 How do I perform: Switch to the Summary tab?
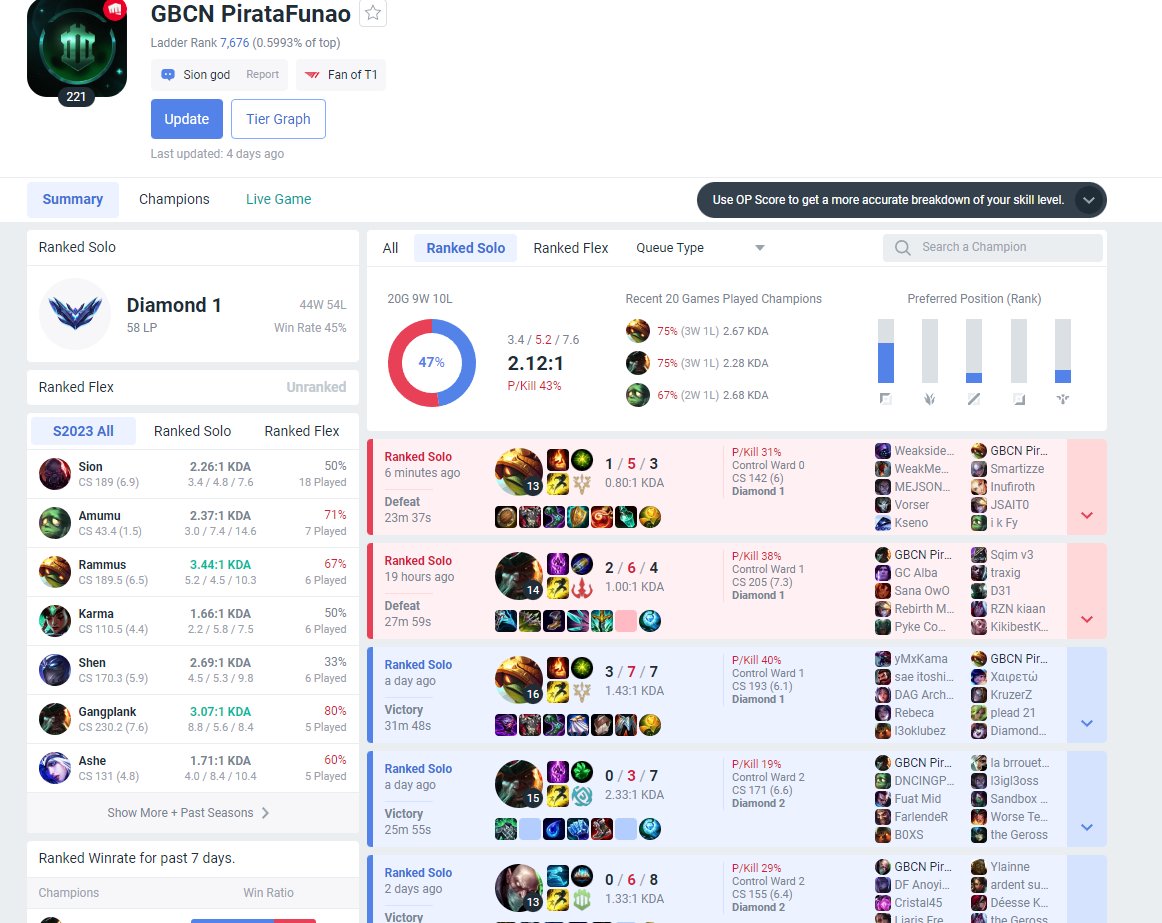[x=73, y=199]
